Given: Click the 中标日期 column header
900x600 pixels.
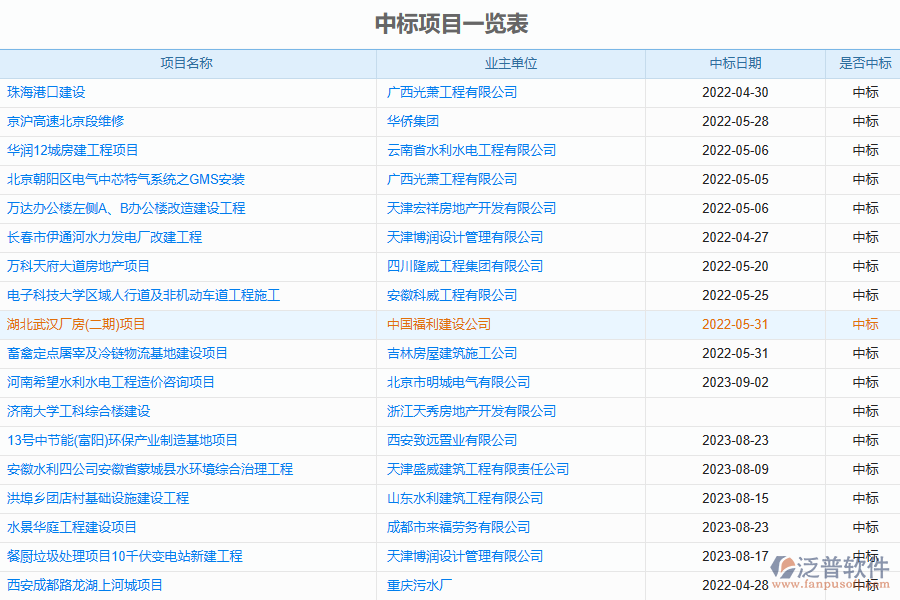Looking at the screenshot, I should (x=735, y=63).
